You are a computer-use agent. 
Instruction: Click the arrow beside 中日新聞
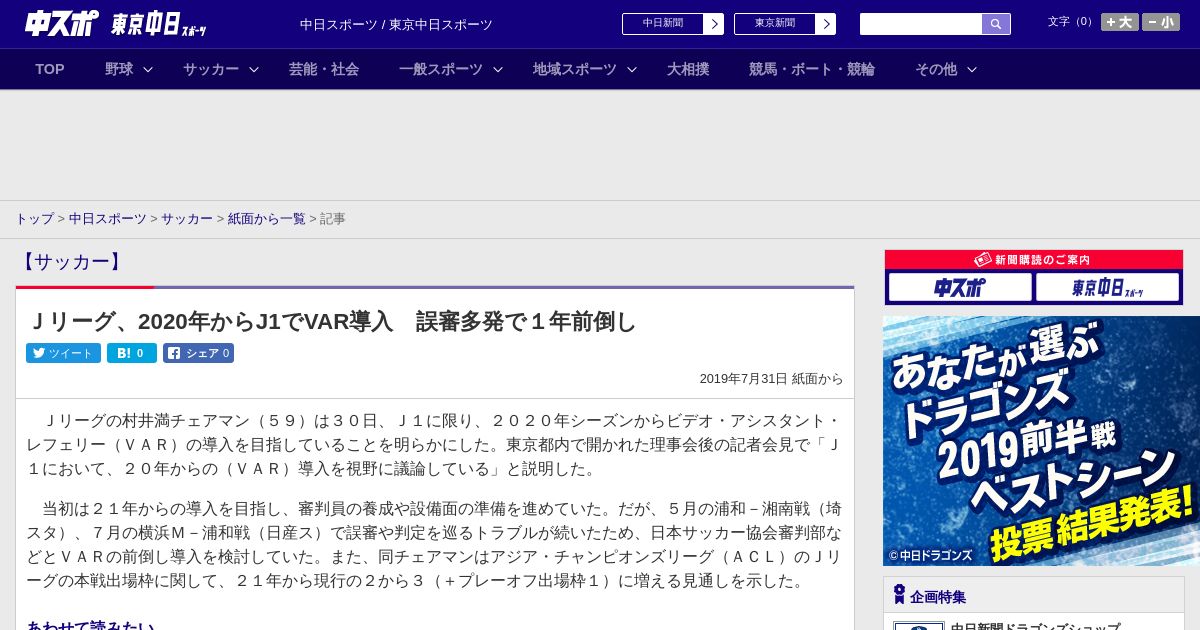tap(714, 24)
